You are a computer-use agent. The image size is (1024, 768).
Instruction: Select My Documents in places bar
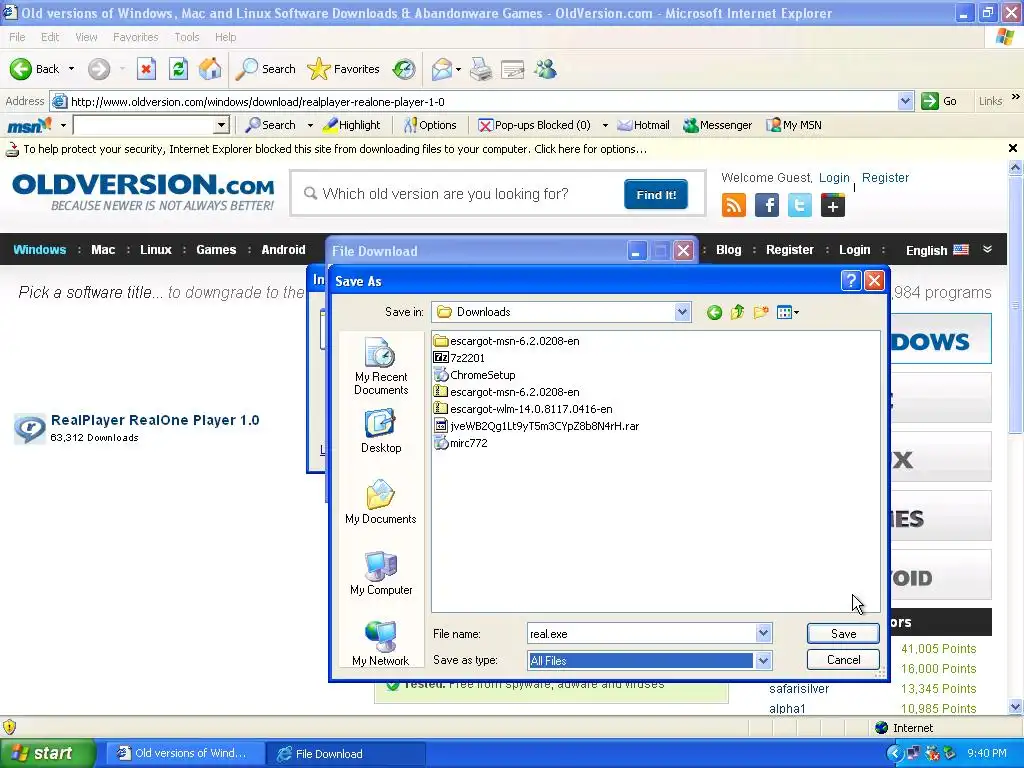pos(381,502)
